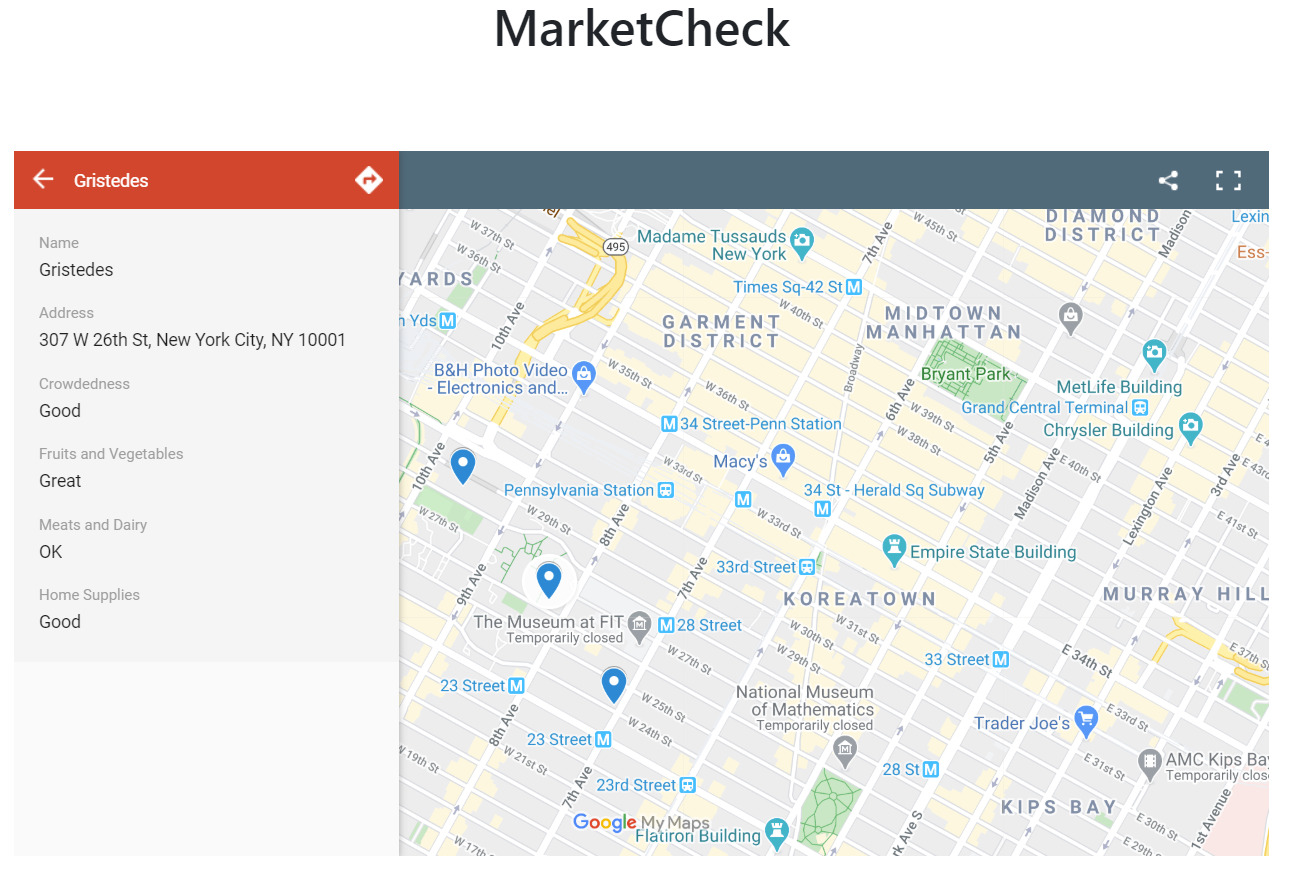Click the Times Sq-42 St metro icon
The height and width of the screenshot is (870, 1291).
854,287
